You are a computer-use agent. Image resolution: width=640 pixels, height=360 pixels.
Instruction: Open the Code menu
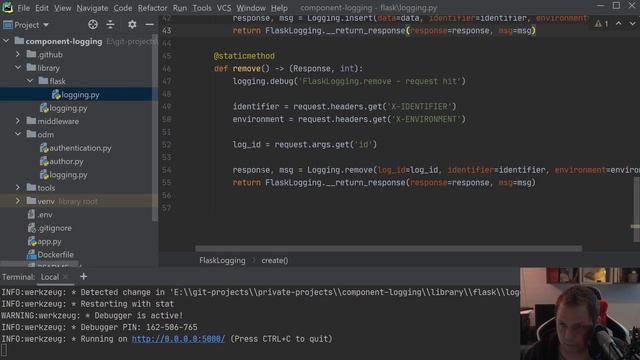(x=122, y=8)
